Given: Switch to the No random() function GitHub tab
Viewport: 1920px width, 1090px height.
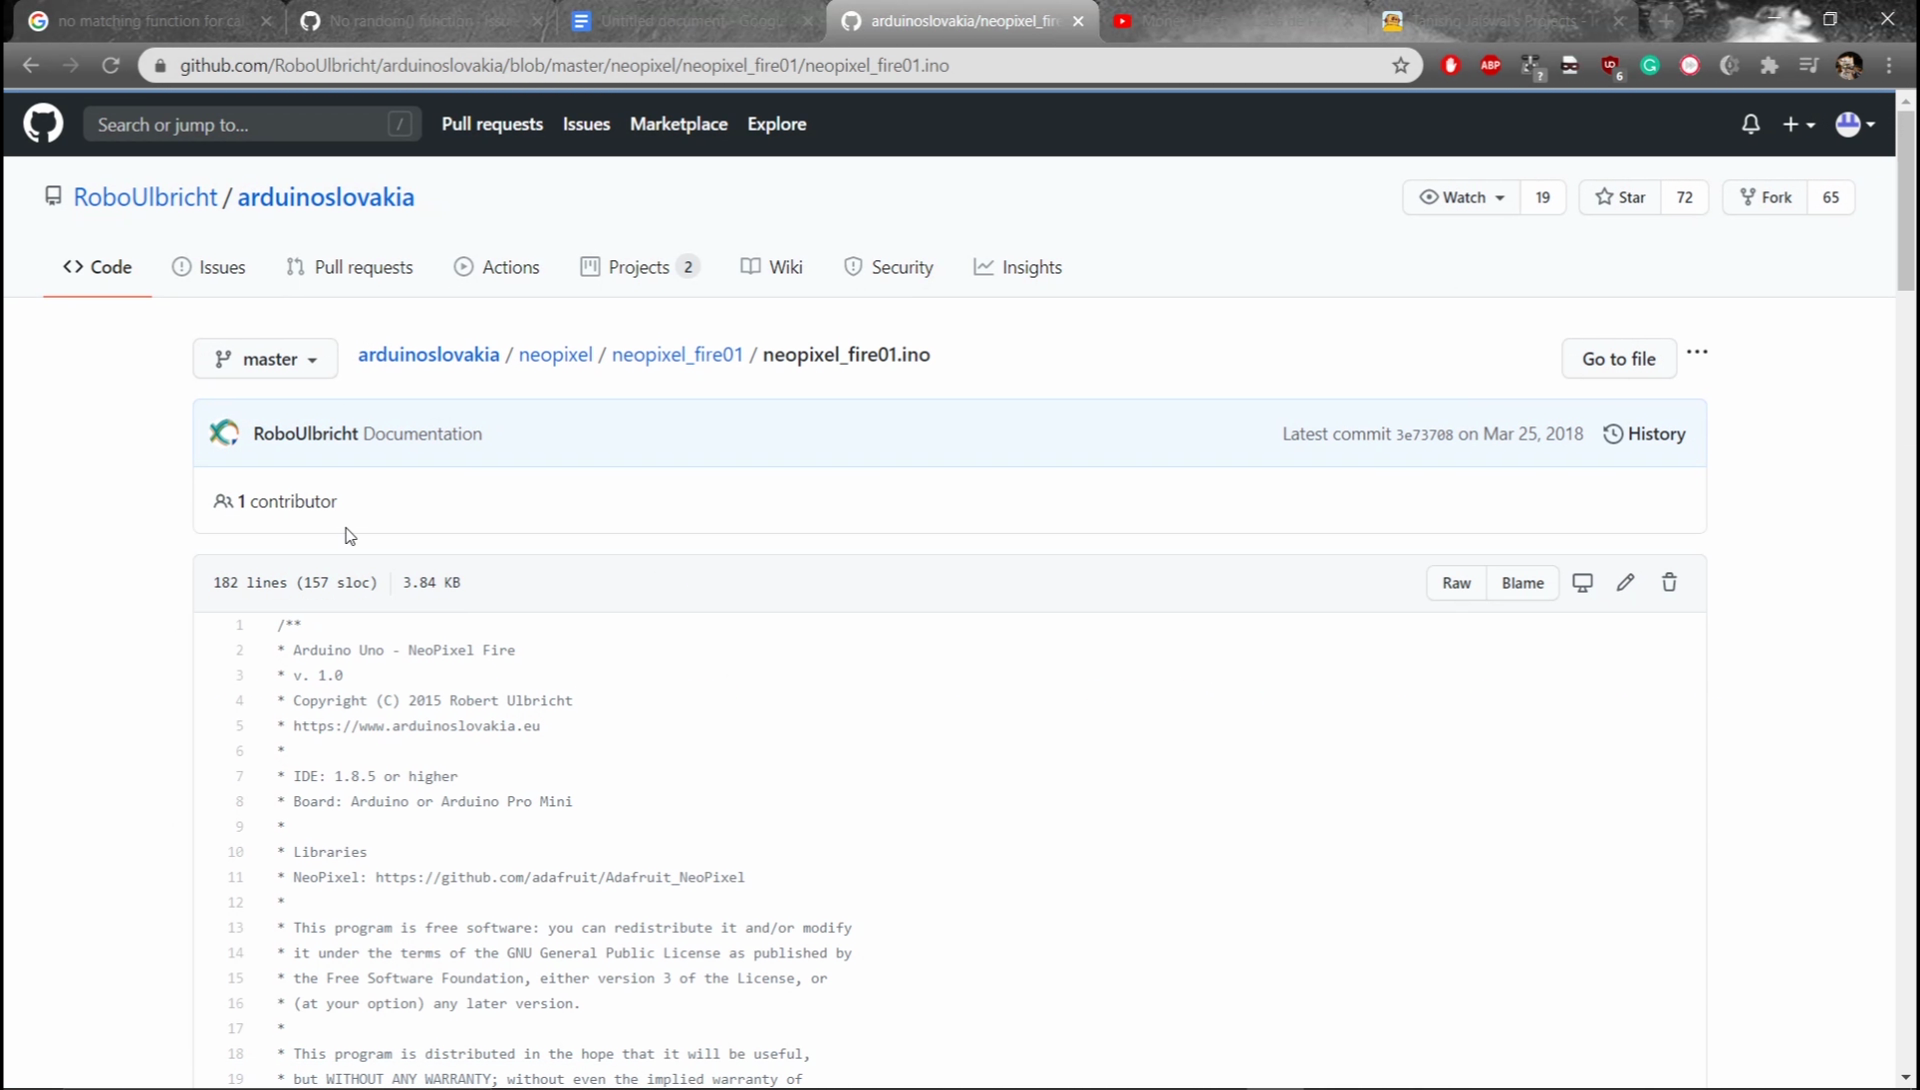Looking at the screenshot, I should click(x=420, y=21).
